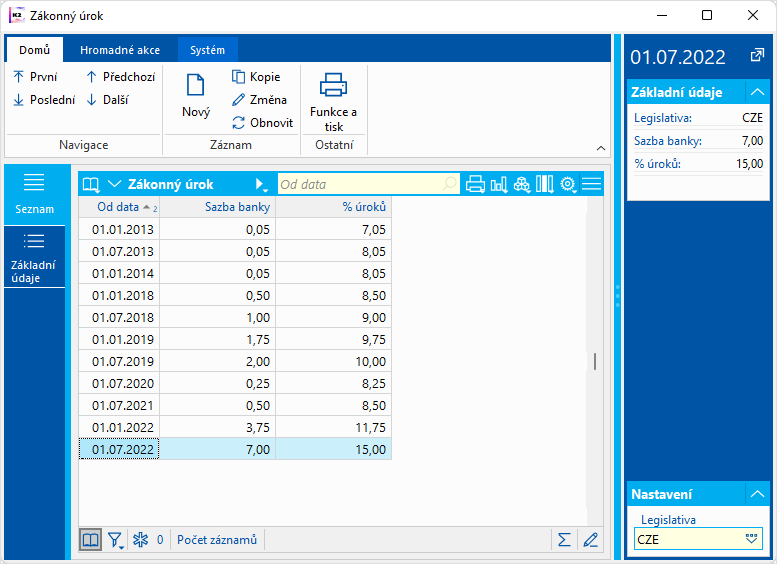This screenshot has width=777, height=564.
Task: Click the pencil edit icon in the status bar
Action: (590, 540)
